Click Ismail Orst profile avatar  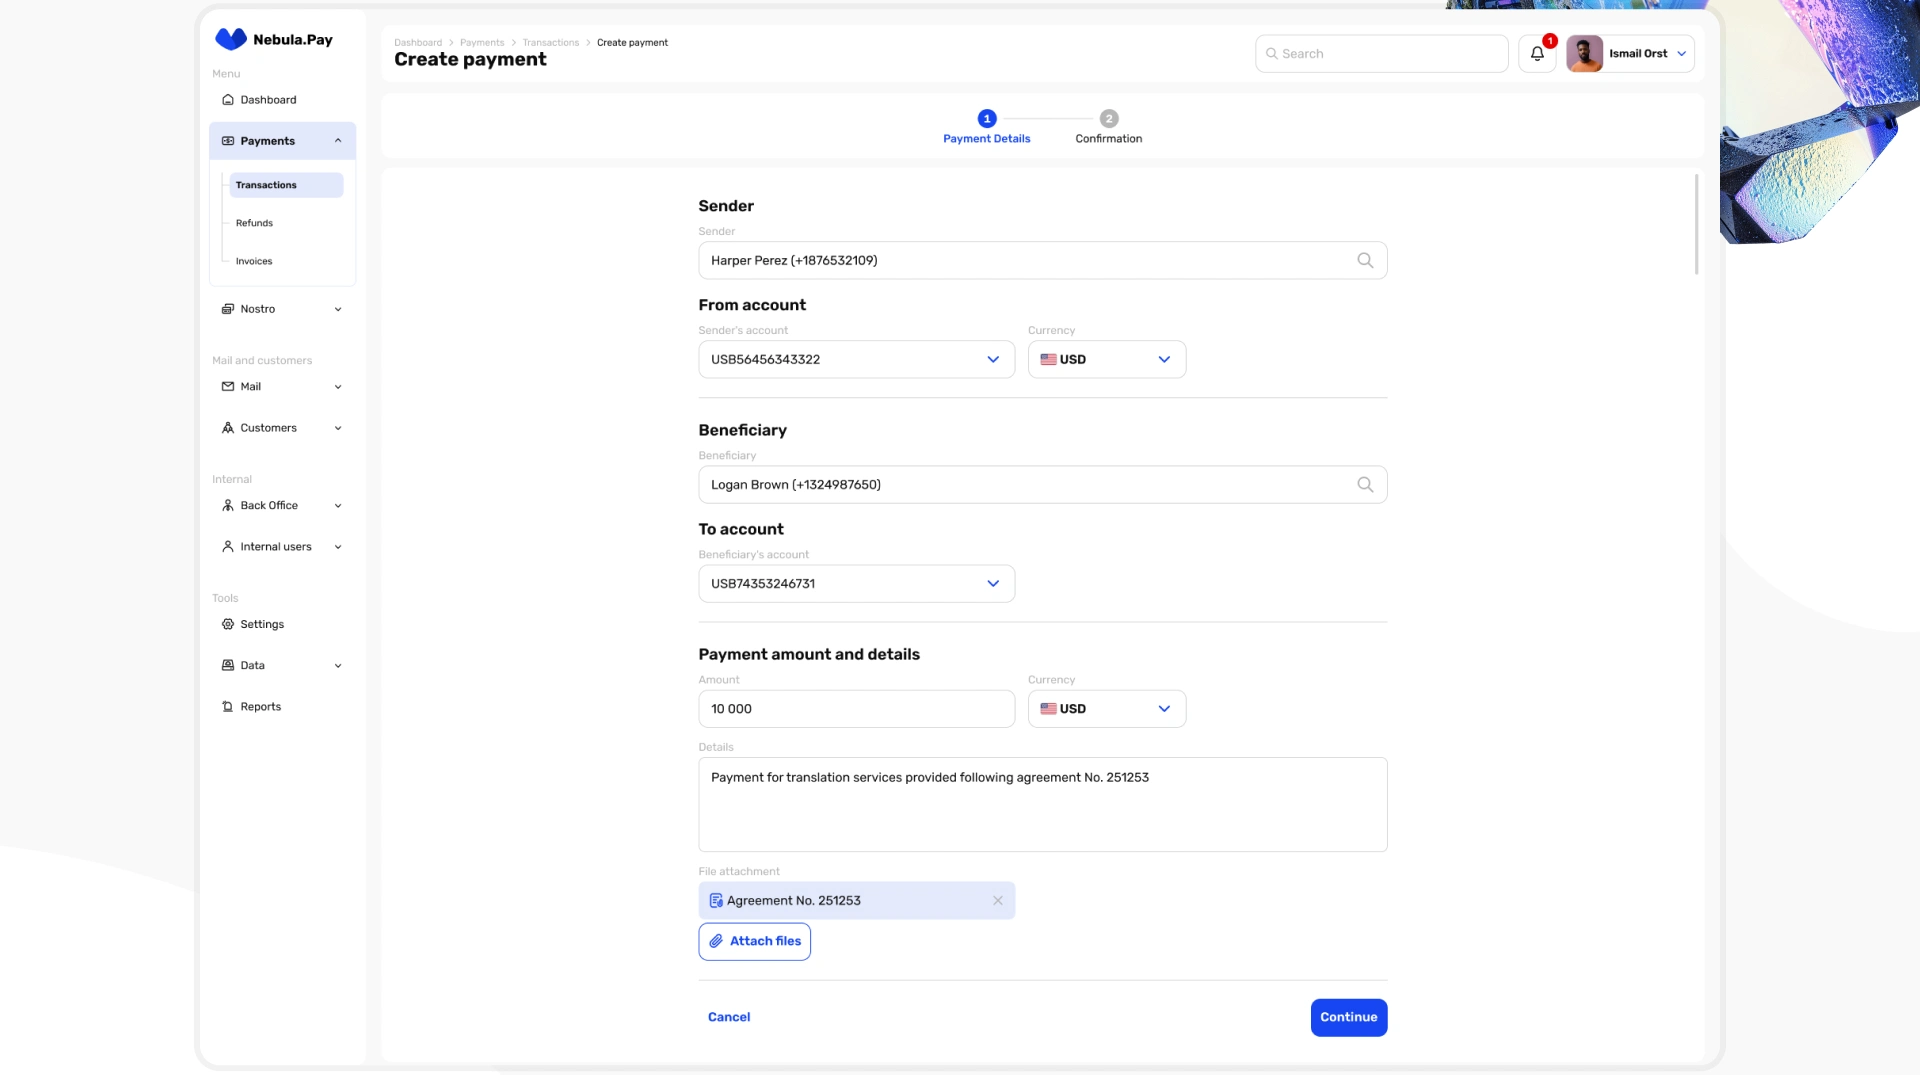1584,54
